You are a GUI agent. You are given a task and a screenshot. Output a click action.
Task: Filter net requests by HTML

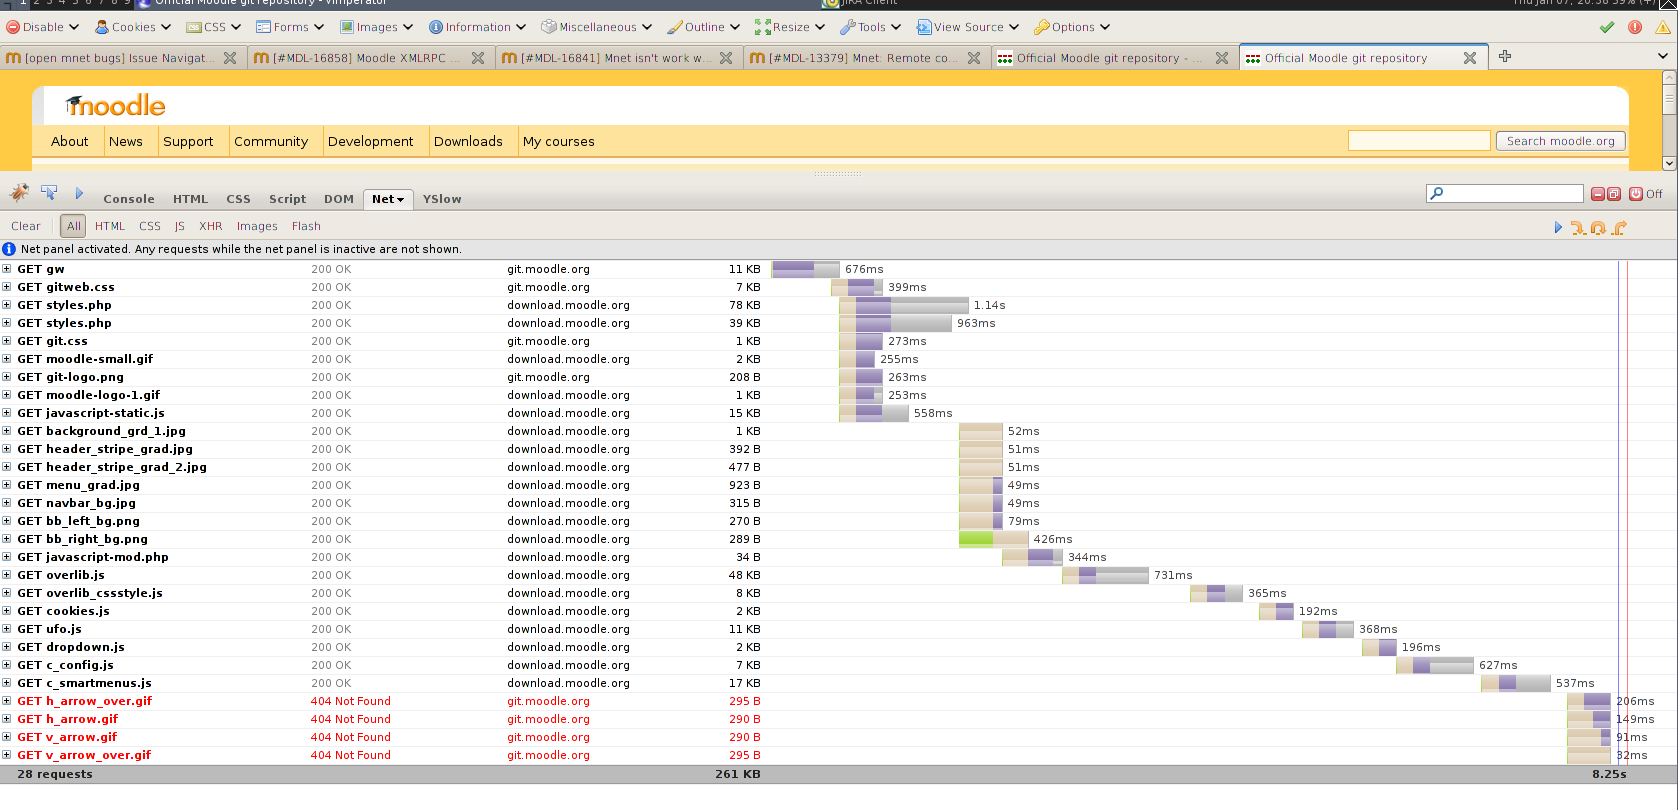coord(110,226)
